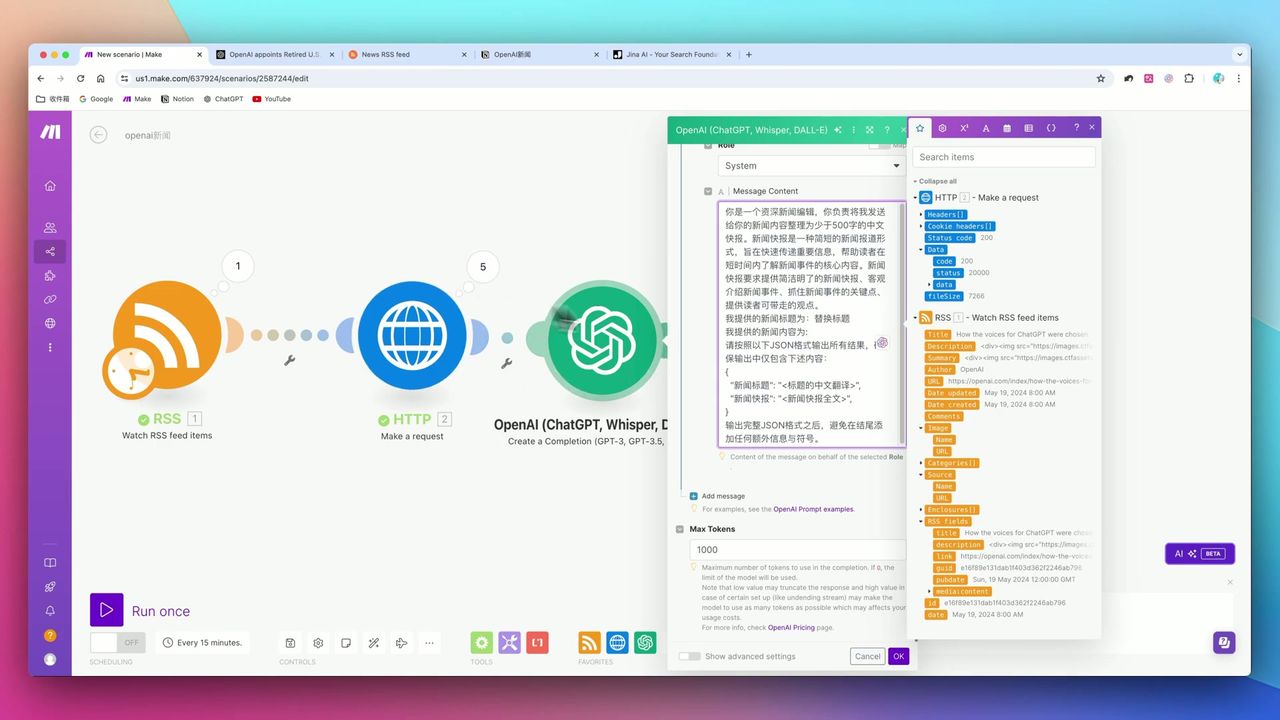This screenshot has width=1280, height=720.
Task: Select the RSS Watch RSS feed items module
Action: pos(163,337)
